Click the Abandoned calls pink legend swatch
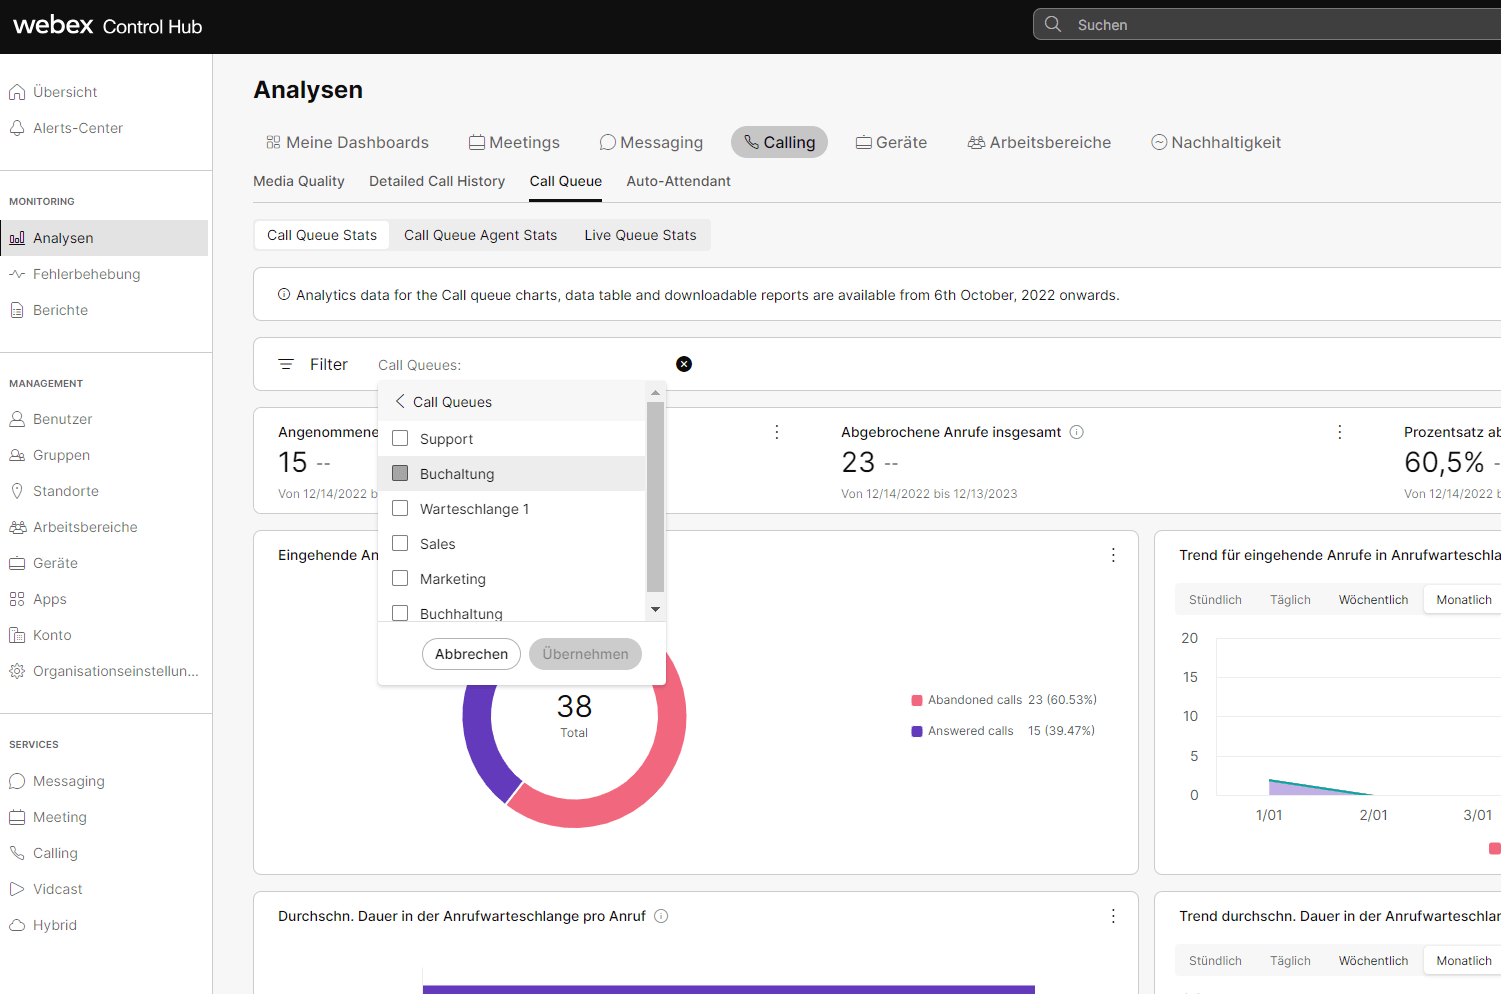This screenshot has height=994, width=1501. [x=917, y=700]
